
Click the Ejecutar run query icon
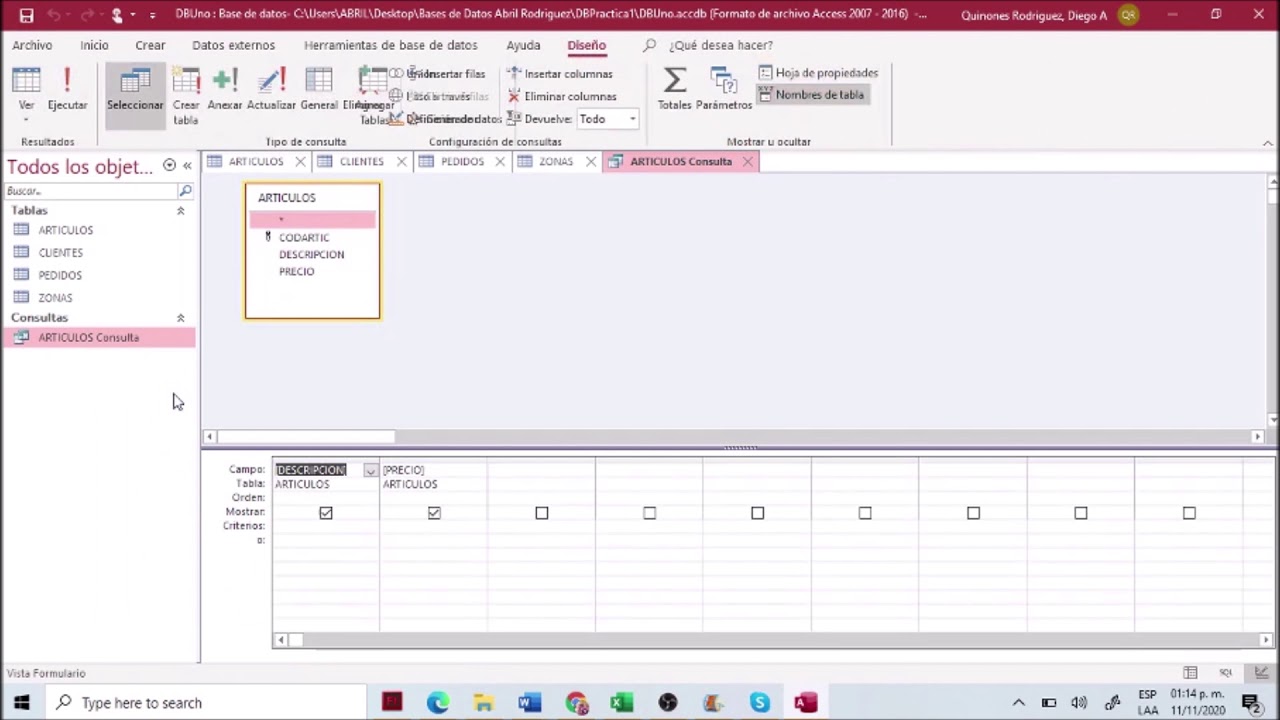click(x=67, y=89)
